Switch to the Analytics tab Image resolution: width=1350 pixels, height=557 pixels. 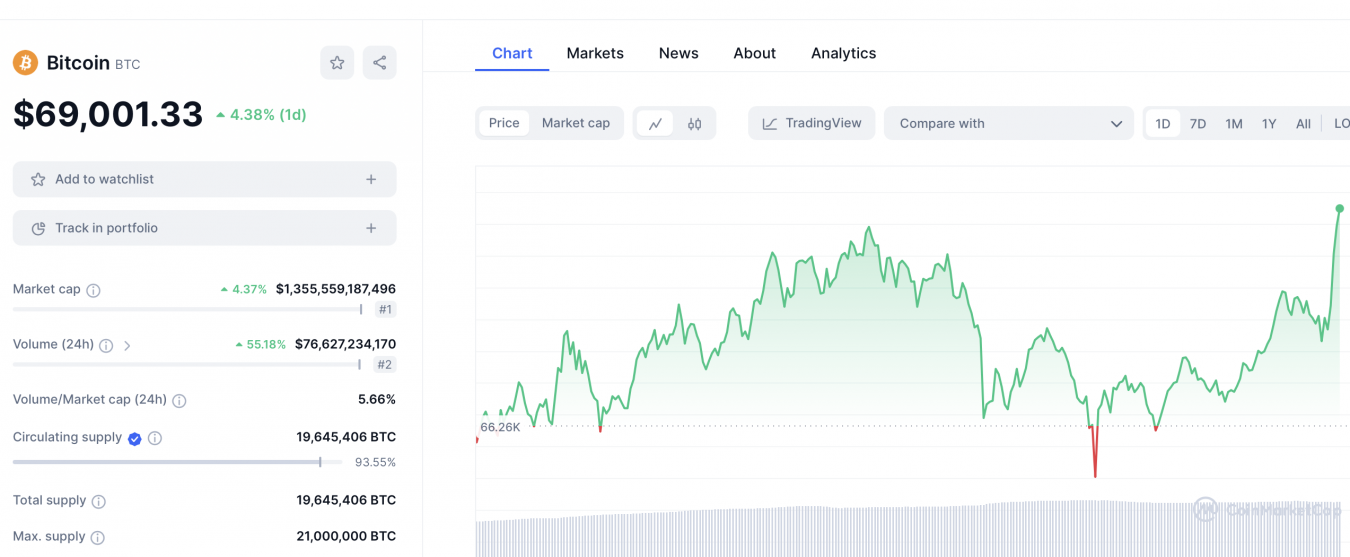843,53
